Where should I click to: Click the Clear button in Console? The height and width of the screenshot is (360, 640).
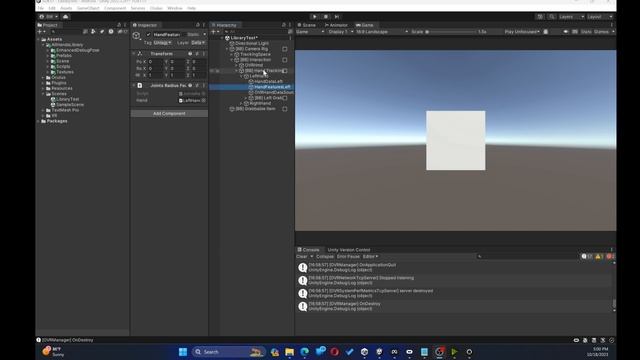[302, 257]
